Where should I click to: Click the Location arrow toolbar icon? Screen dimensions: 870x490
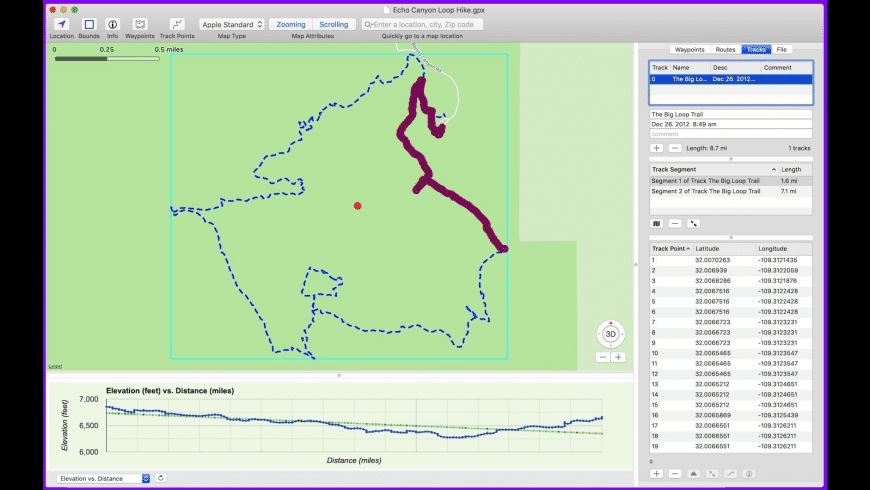pyautogui.click(x=61, y=24)
